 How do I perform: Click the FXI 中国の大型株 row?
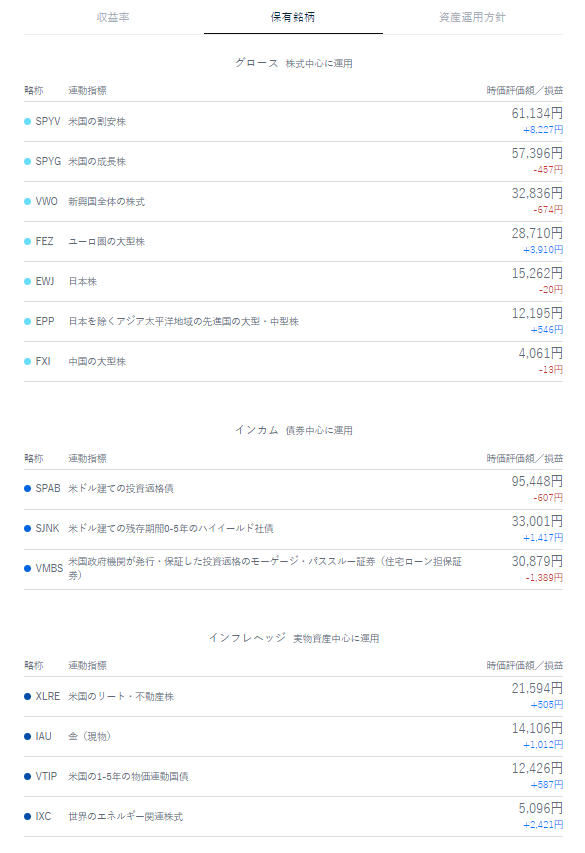(x=293, y=361)
